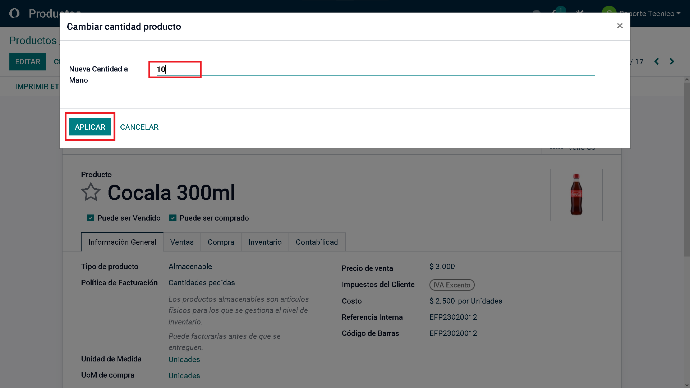Mark Cocala 300ml as favorite star
The height and width of the screenshot is (388, 690).
(x=91, y=192)
